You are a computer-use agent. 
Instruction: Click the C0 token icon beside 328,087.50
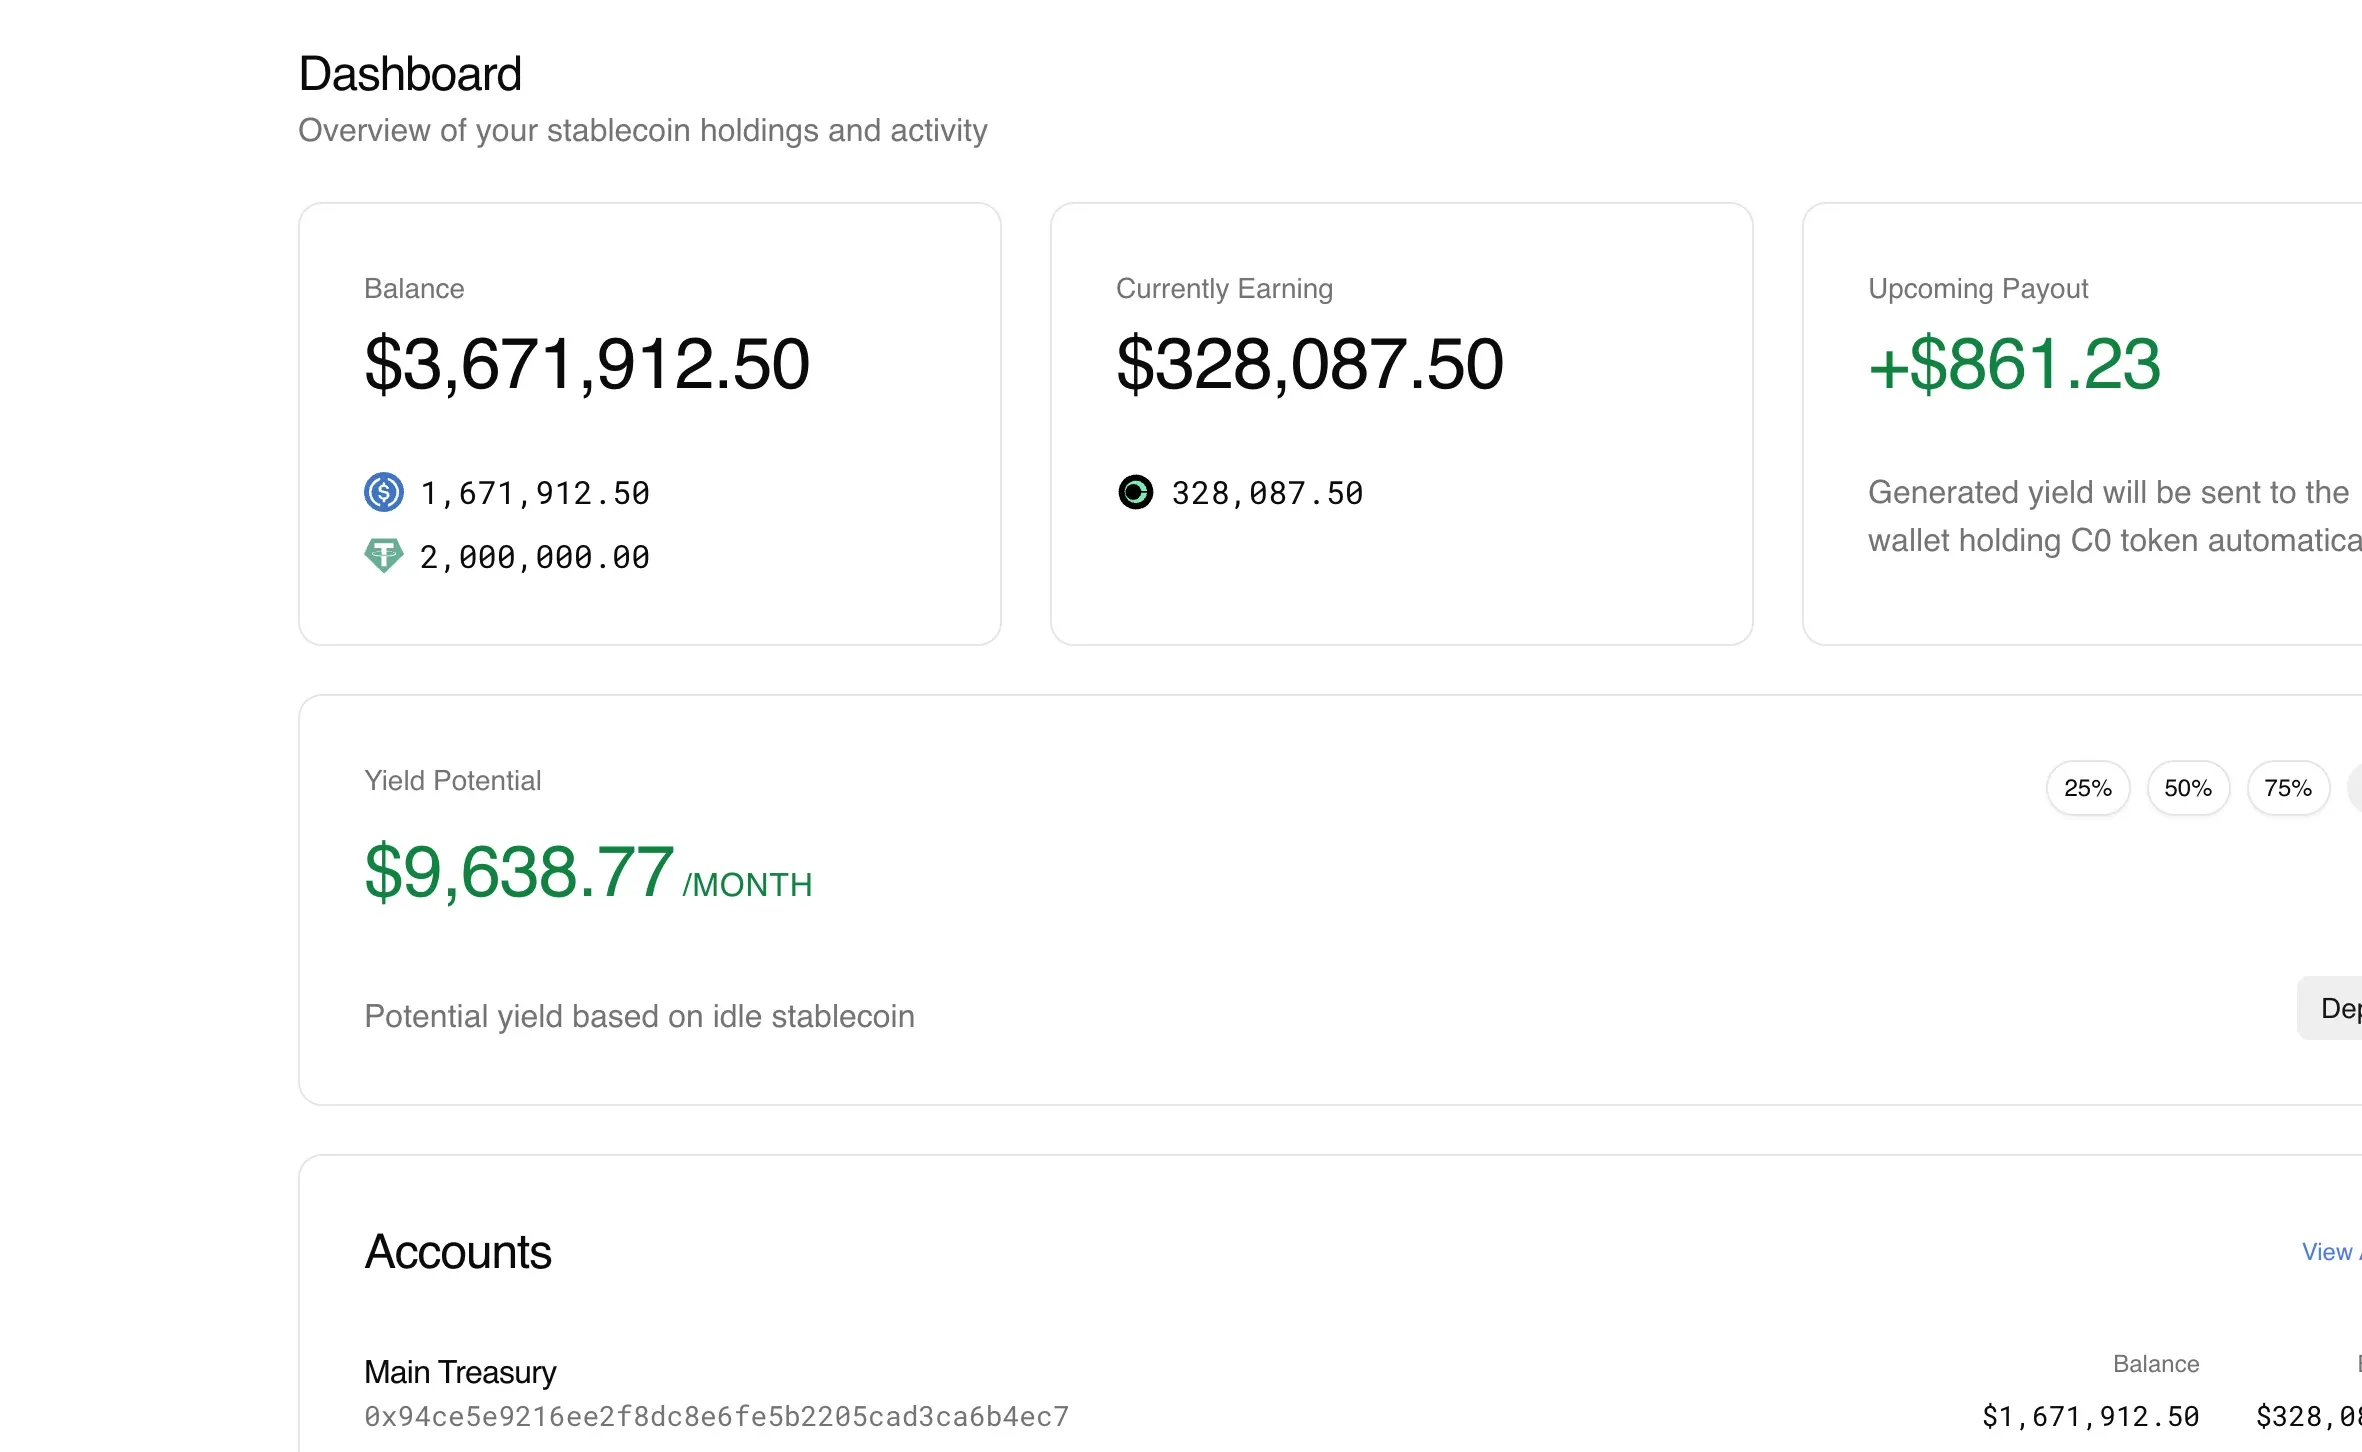[x=1135, y=492]
